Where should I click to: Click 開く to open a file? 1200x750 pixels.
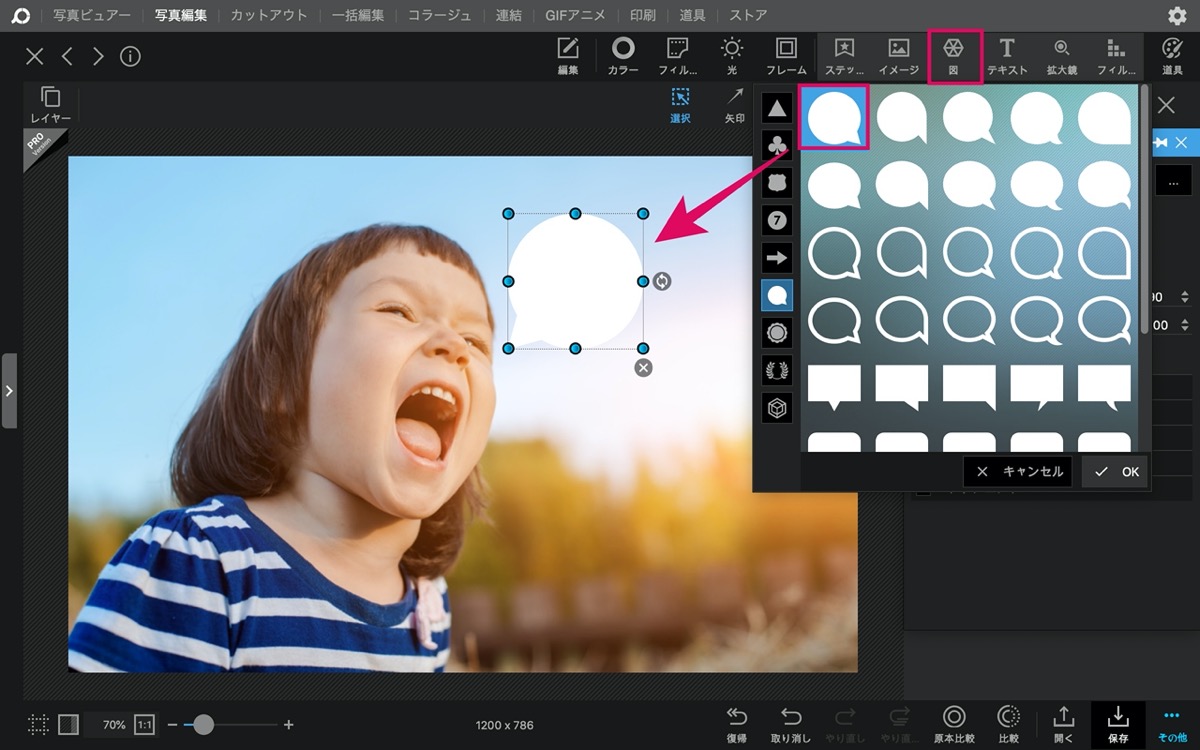click(1063, 724)
